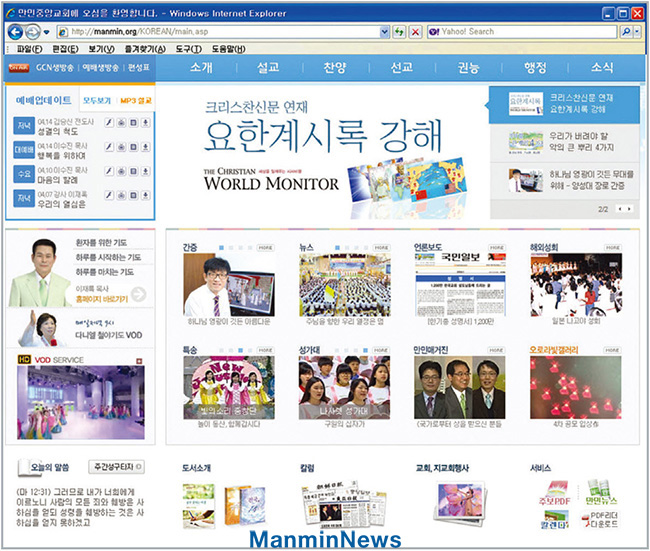The width and height of the screenshot is (650, 551).
Task: Open the 만민뉴스 service icon
Action: click(601, 493)
